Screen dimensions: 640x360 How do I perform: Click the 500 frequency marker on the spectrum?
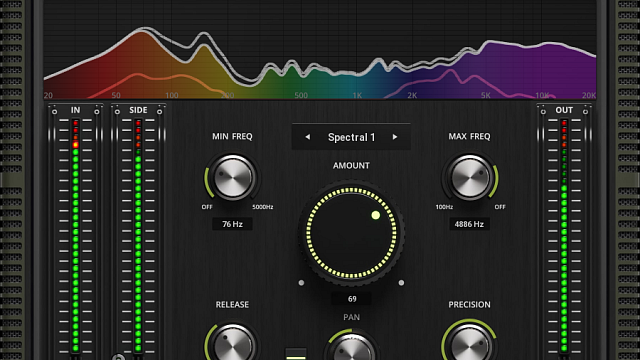[301, 96]
